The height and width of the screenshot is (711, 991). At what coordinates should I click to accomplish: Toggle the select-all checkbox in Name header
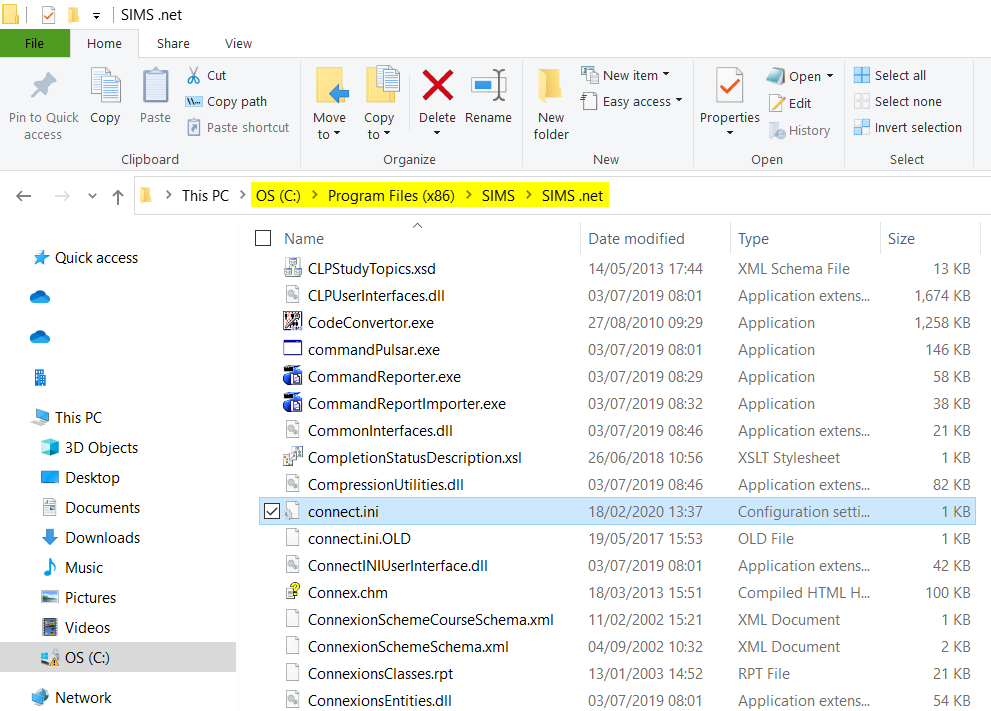coord(263,238)
